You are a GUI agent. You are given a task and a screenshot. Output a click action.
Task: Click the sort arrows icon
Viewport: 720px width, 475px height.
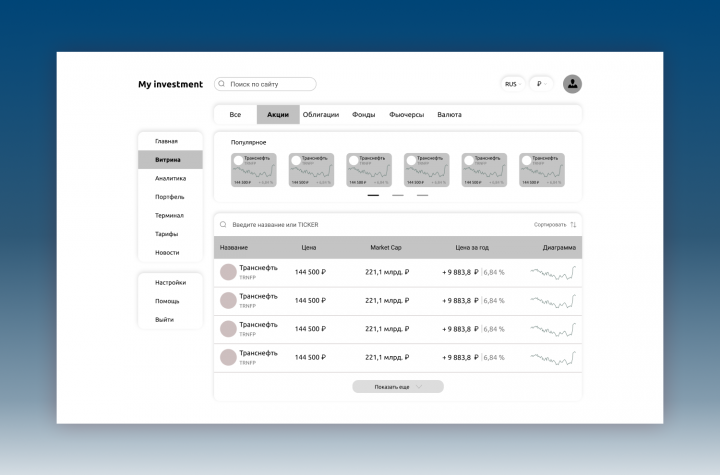[x=573, y=225]
